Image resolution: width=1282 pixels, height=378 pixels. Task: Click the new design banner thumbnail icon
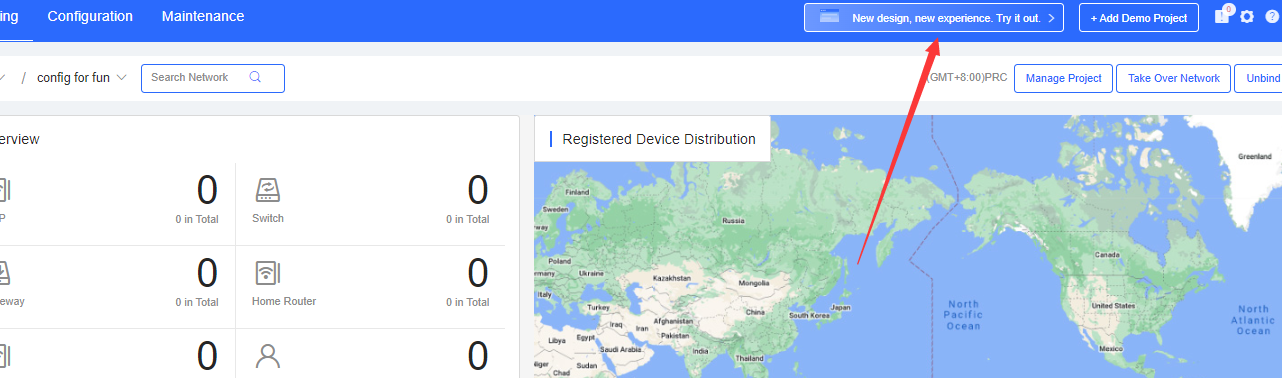point(829,17)
